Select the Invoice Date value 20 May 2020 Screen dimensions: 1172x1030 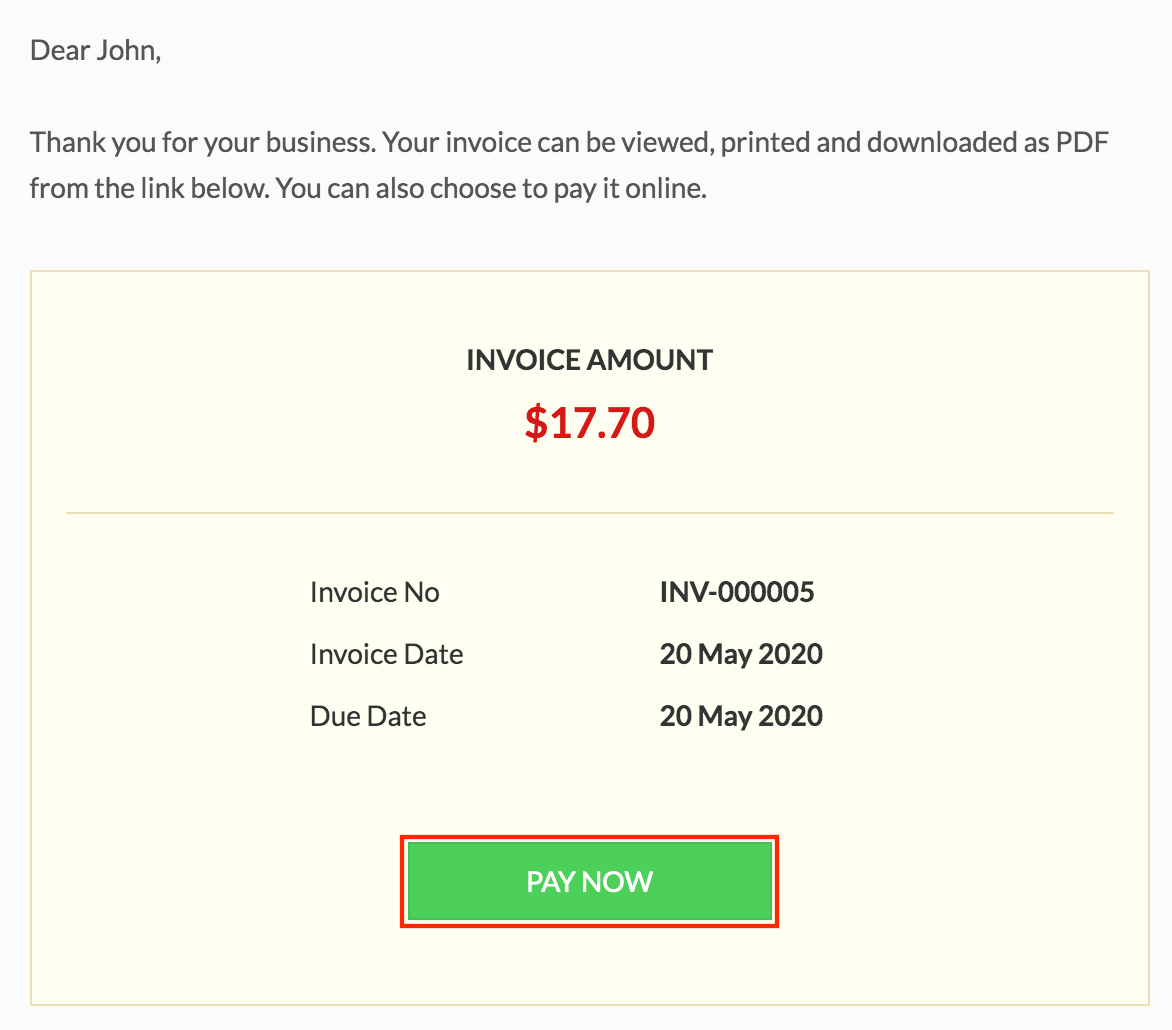[740, 654]
